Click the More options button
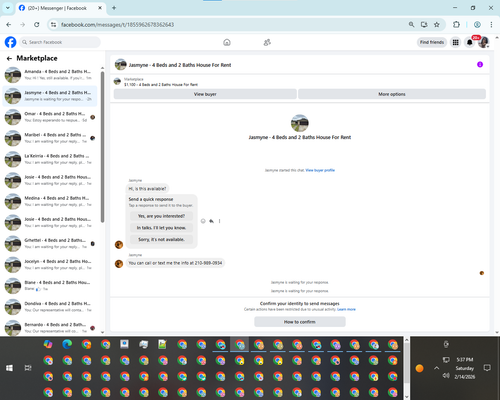Viewport: 500px width, 400px height. click(x=392, y=94)
